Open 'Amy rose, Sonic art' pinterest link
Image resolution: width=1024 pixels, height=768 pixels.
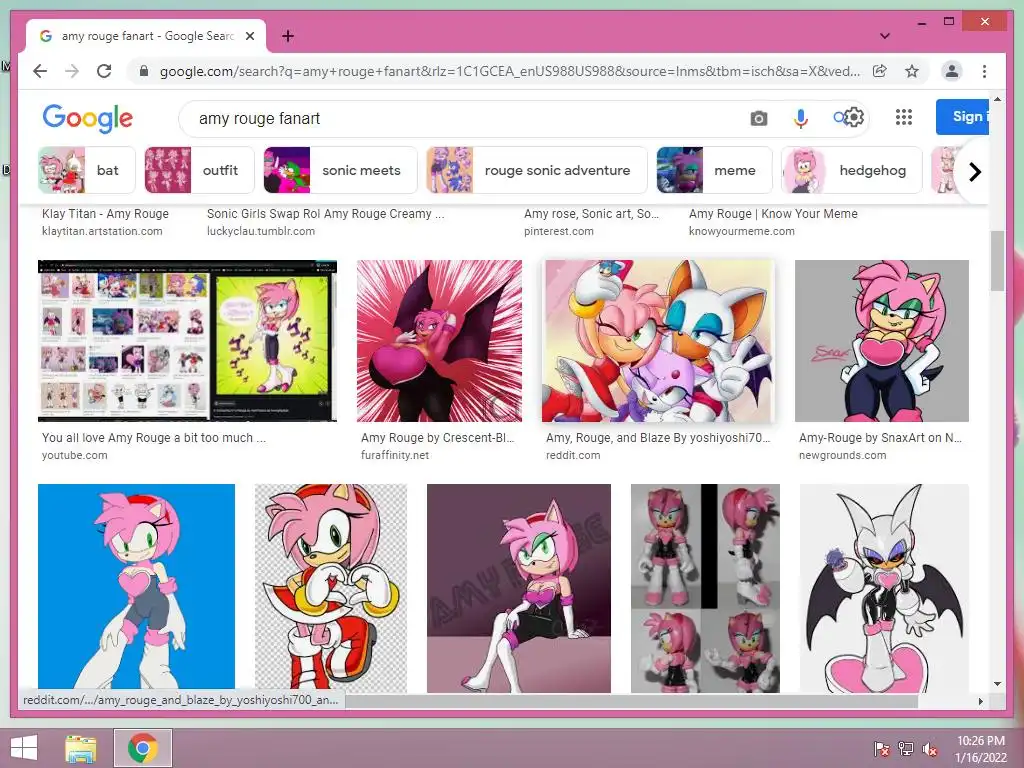(591, 214)
